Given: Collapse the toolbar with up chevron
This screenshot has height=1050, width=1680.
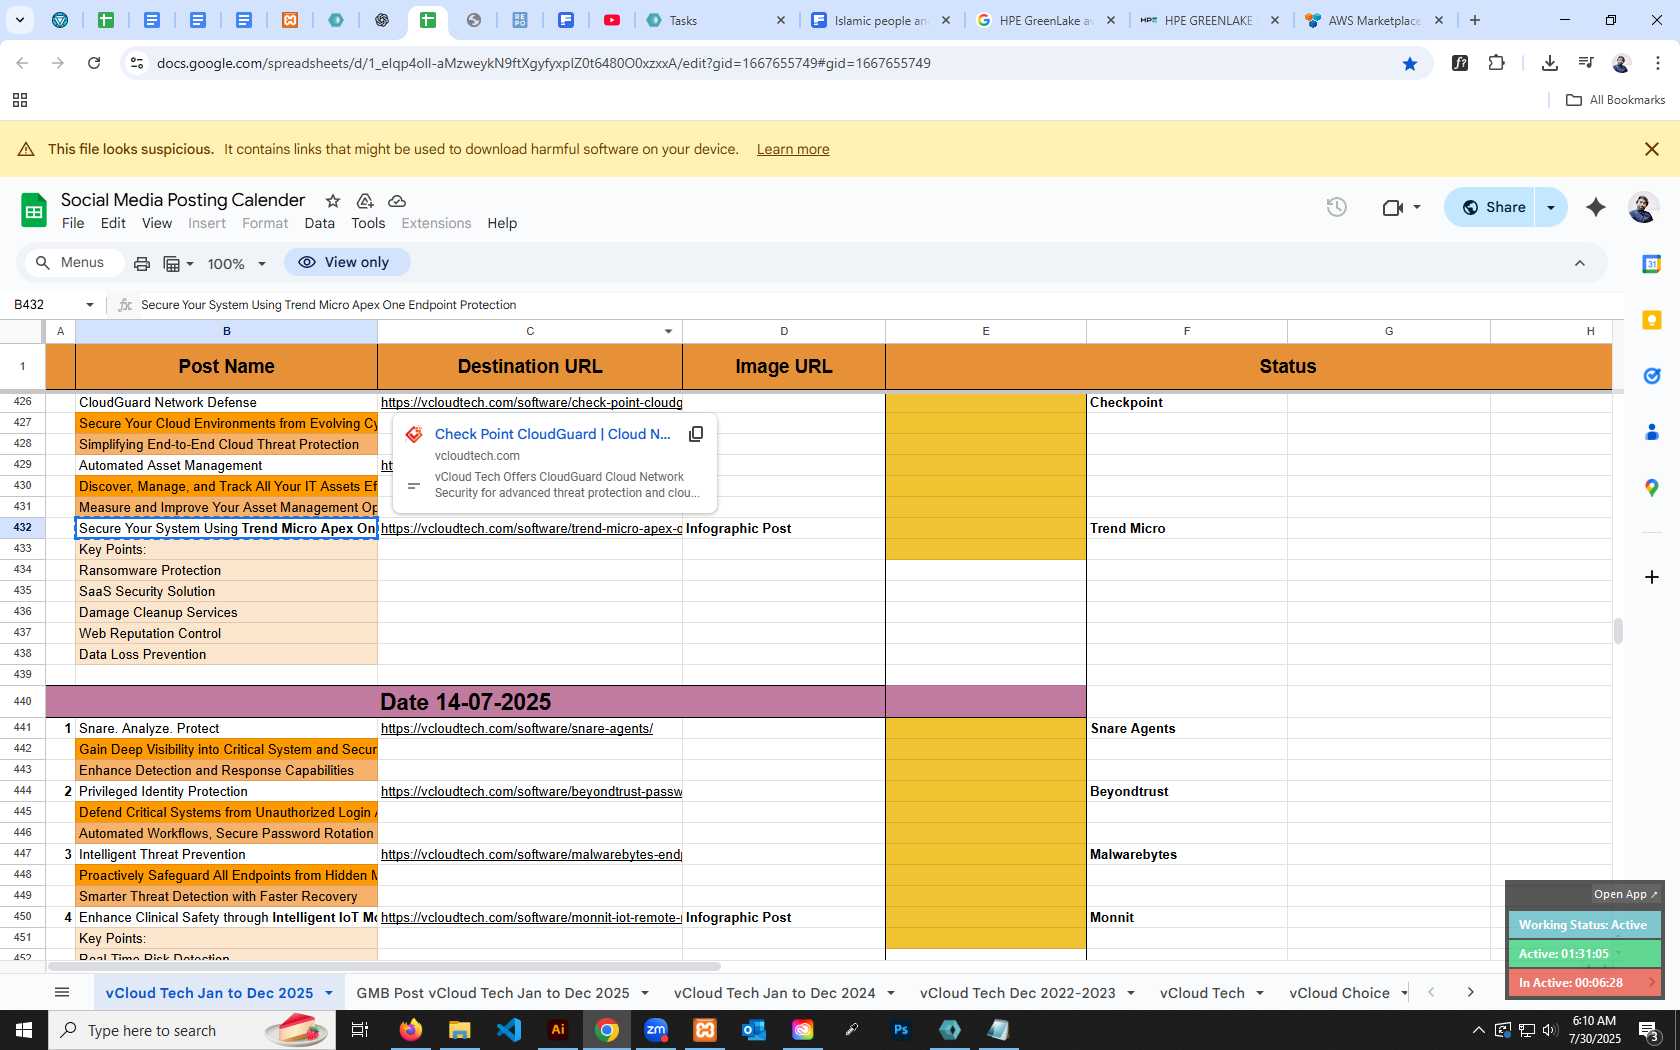Looking at the screenshot, I should pyautogui.click(x=1580, y=263).
